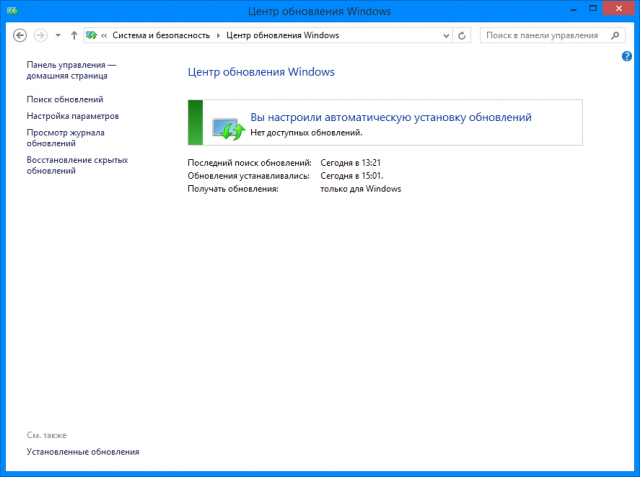Click the Forward navigation arrow
This screenshot has height=477, width=640.
pyautogui.click(x=40, y=35)
